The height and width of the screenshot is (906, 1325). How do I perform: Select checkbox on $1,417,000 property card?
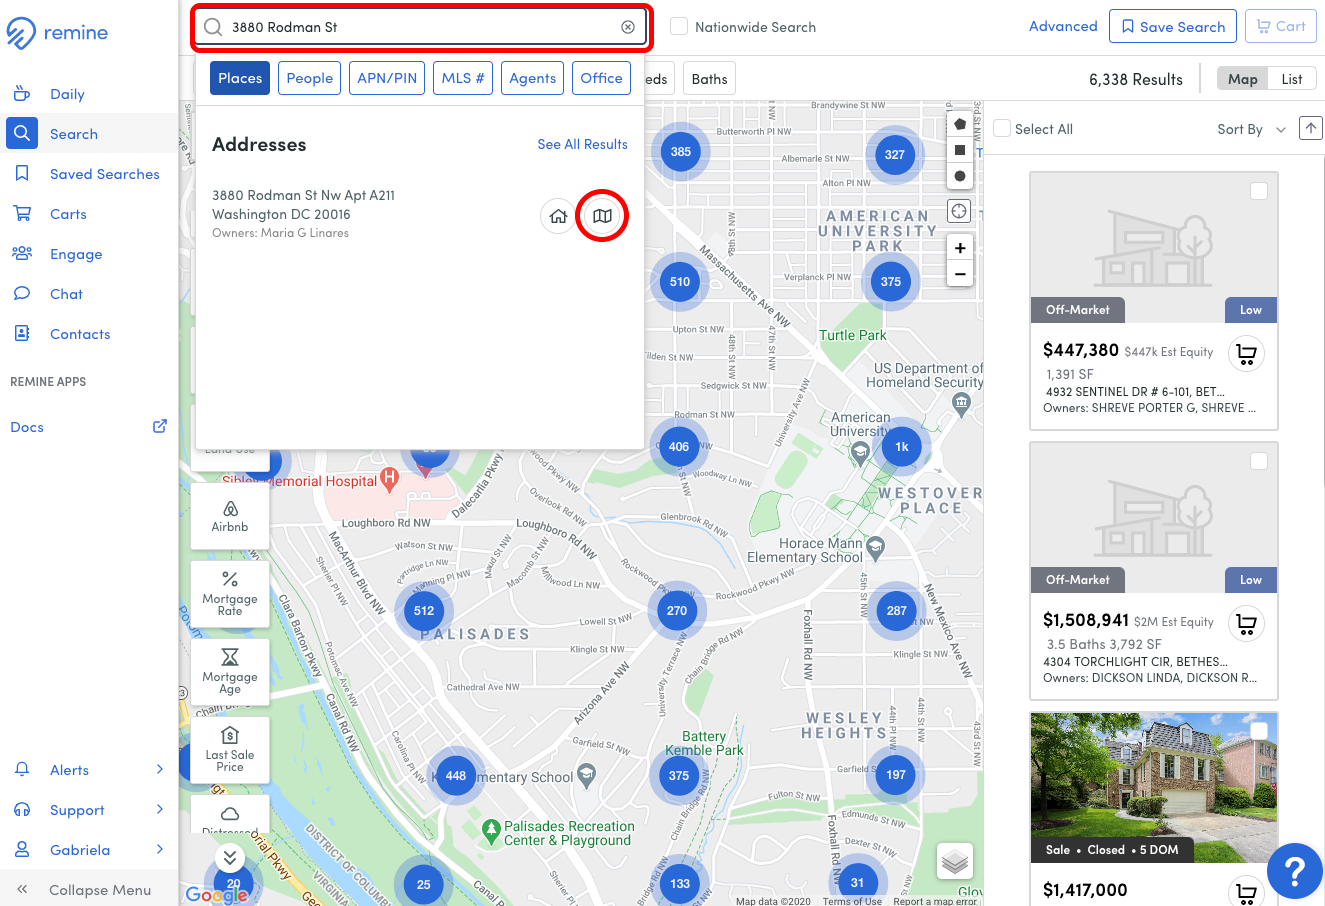[1259, 731]
